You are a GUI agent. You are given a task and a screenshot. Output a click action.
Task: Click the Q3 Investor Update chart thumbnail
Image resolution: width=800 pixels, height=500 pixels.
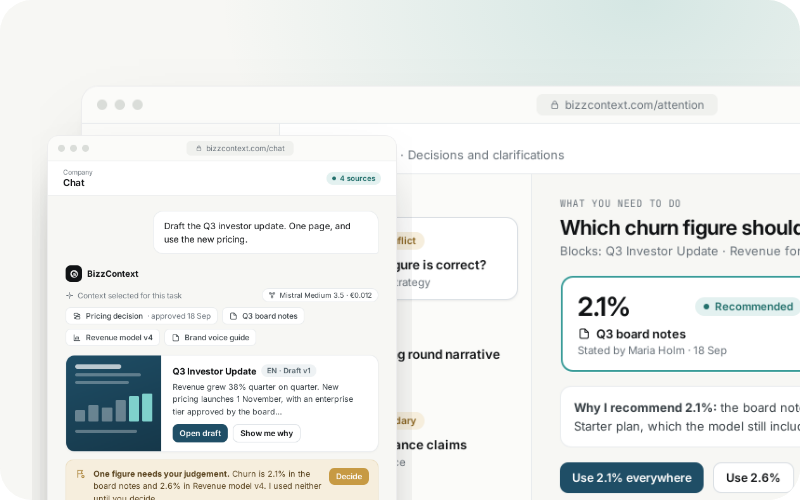pos(113,403)
